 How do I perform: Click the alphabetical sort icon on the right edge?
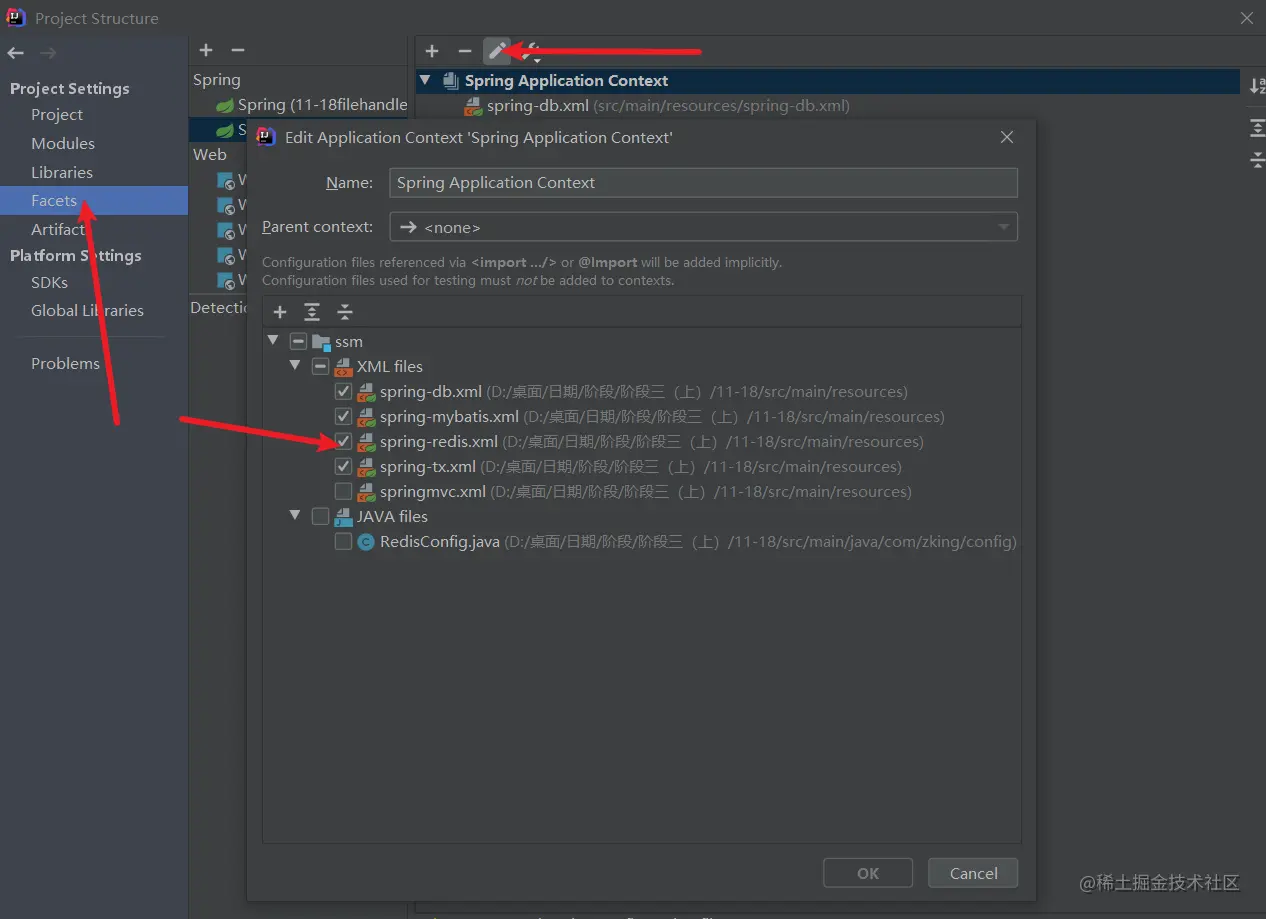tap(1257, 85)
